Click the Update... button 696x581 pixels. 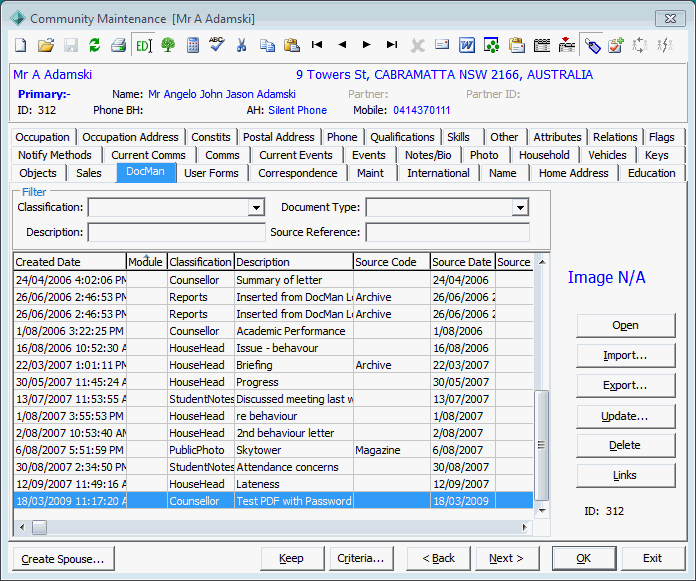625,416
